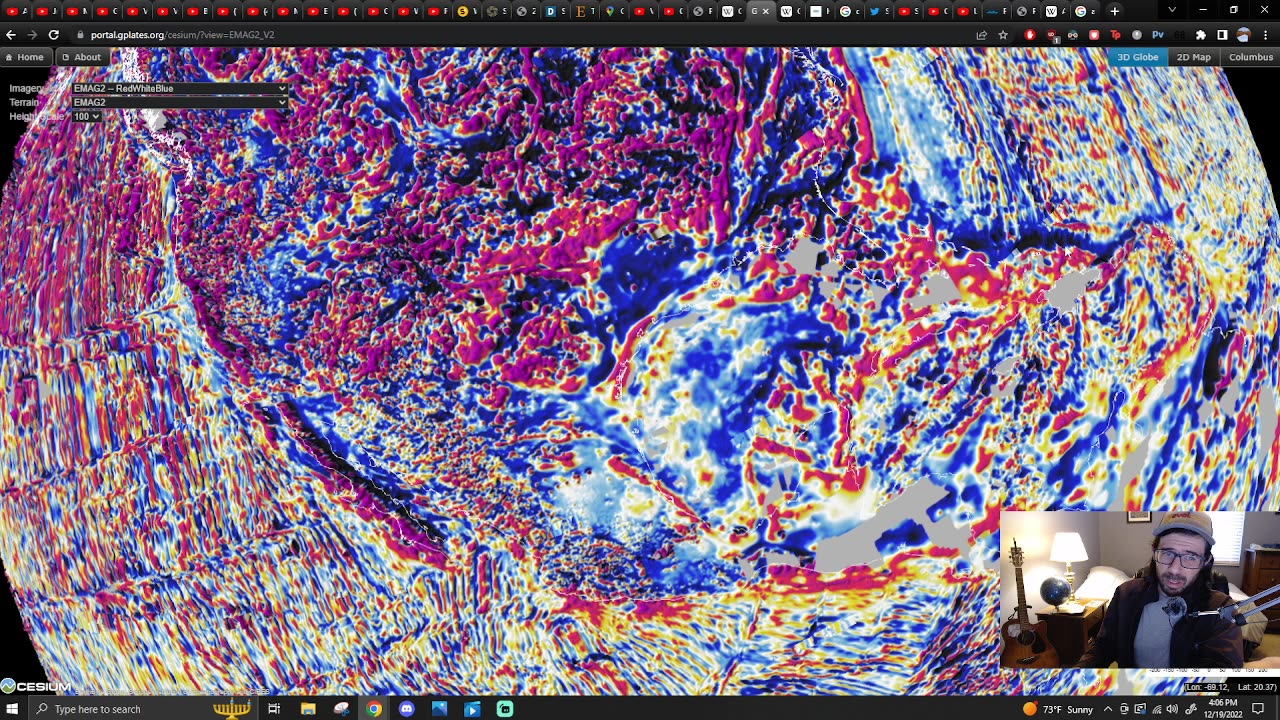Open Discord from the taskbar
The width and height of the screenshot is (1280, 720).
[x=406, y=709]
